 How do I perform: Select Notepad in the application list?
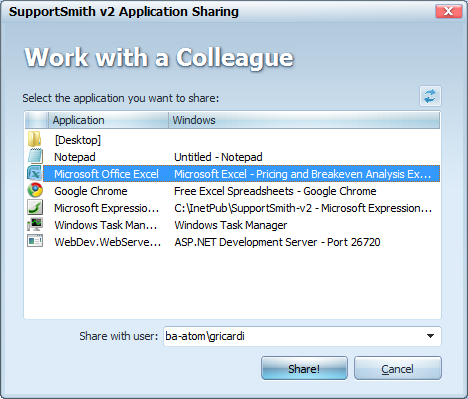[75, 157]
